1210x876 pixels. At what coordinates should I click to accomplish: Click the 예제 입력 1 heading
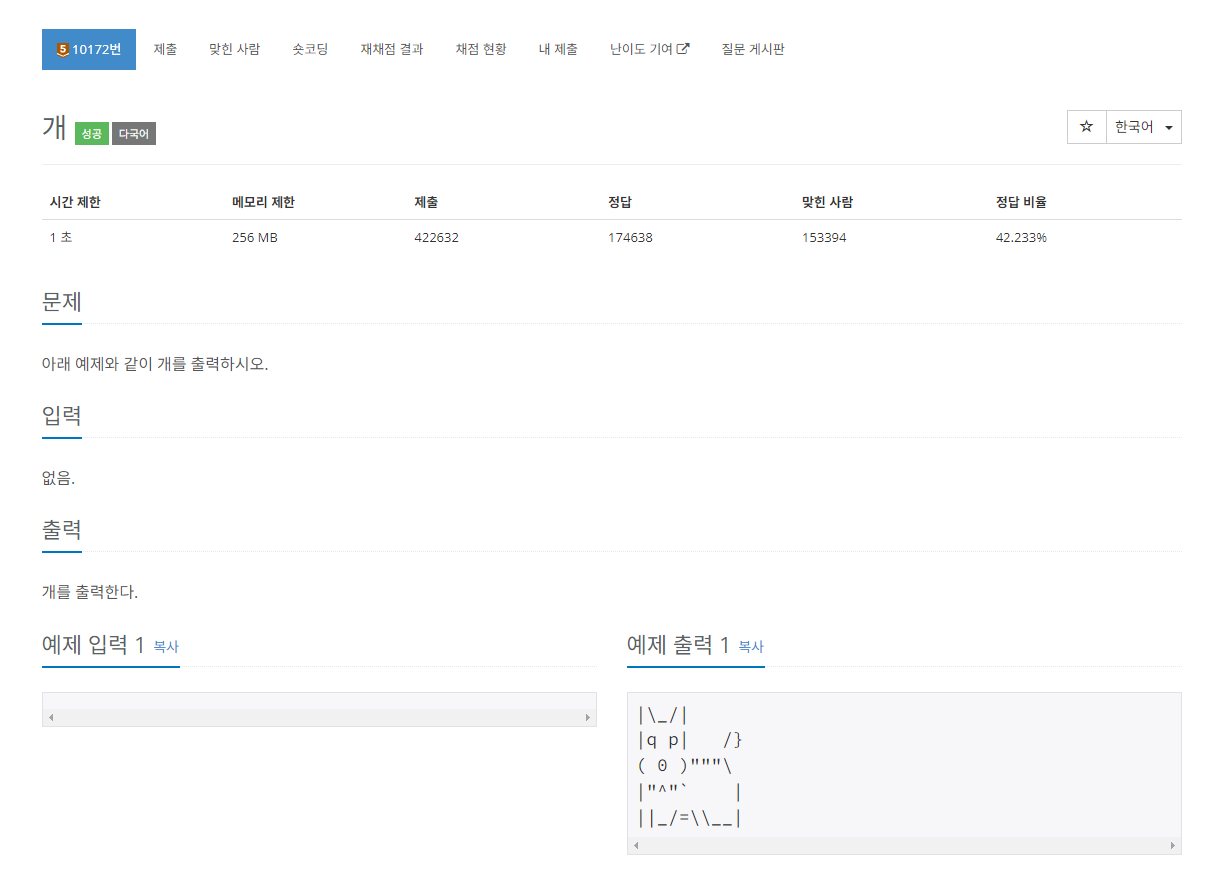pos(94,645)
